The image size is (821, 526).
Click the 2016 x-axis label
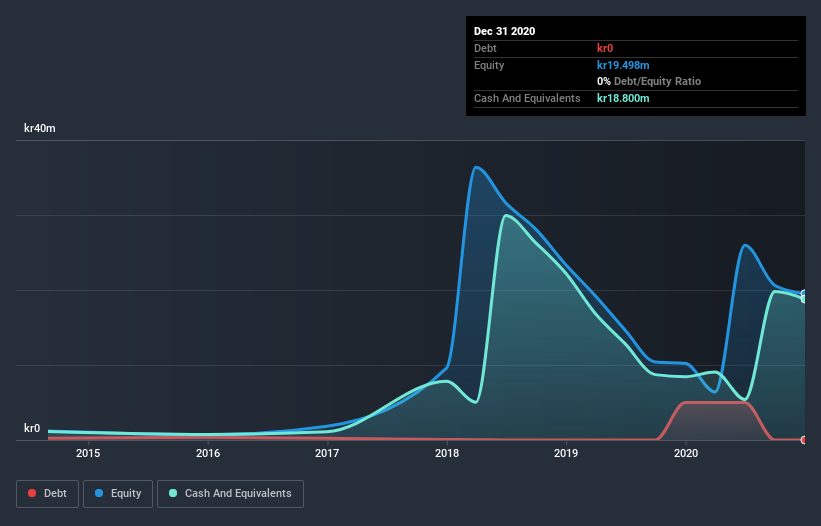pyautogui.click(x=208, y=453)
